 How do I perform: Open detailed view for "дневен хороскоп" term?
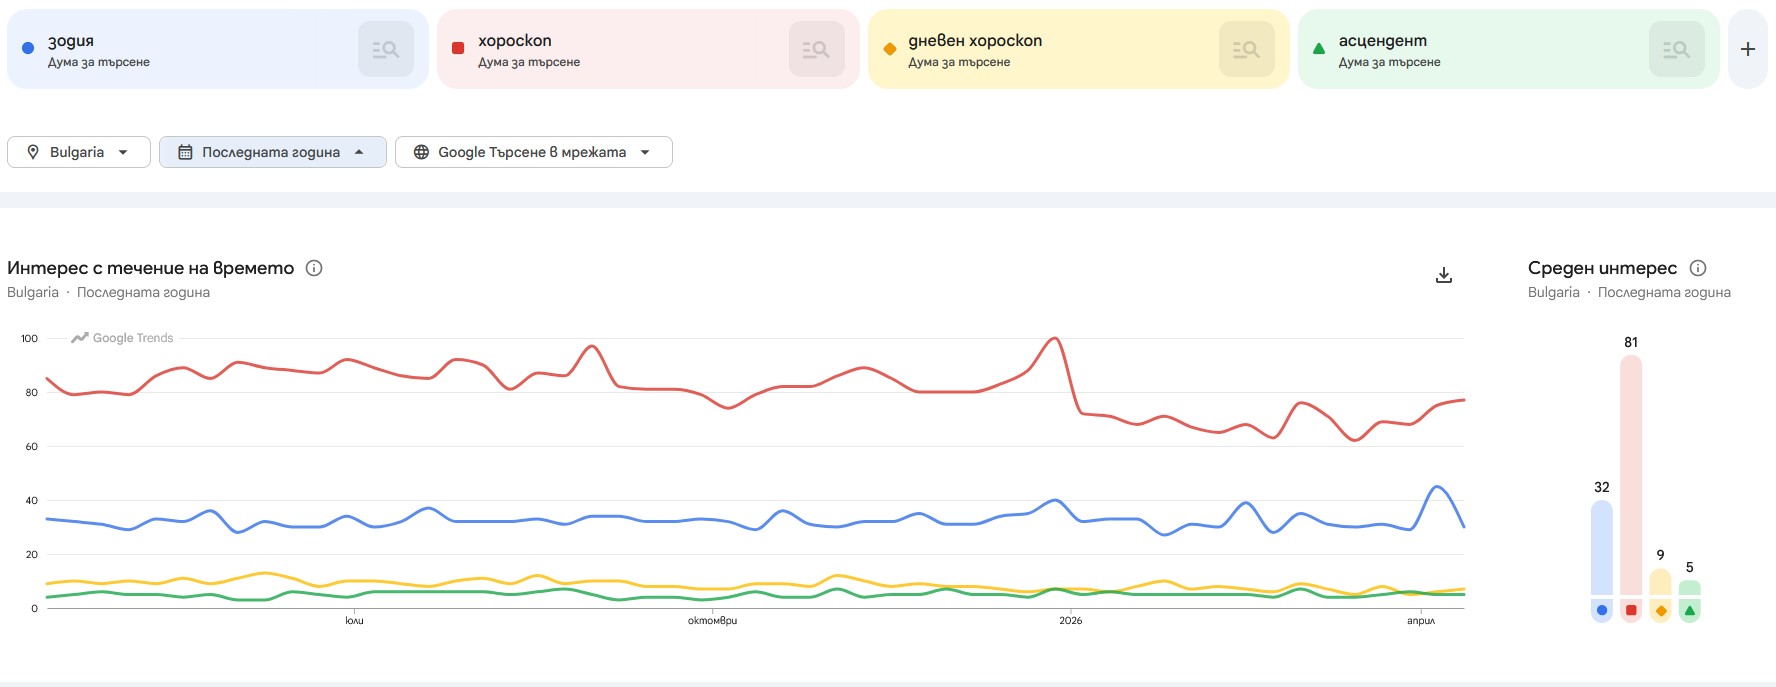[x=1246, y=48]
